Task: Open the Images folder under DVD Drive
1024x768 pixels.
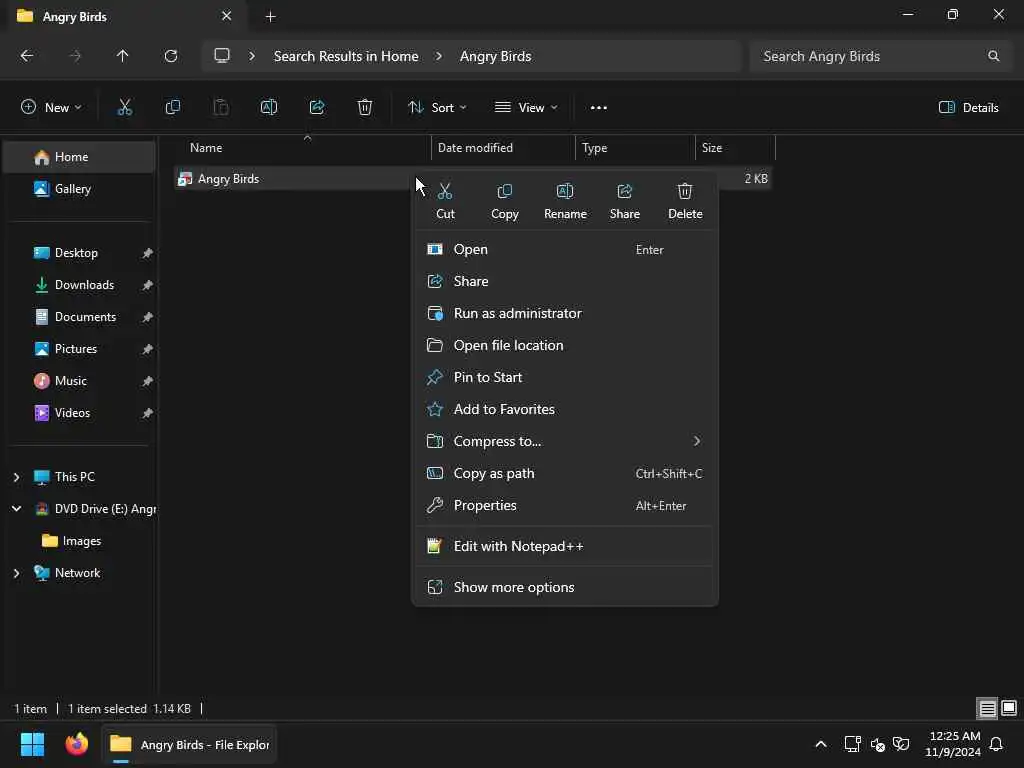Action: pos(80,541)
